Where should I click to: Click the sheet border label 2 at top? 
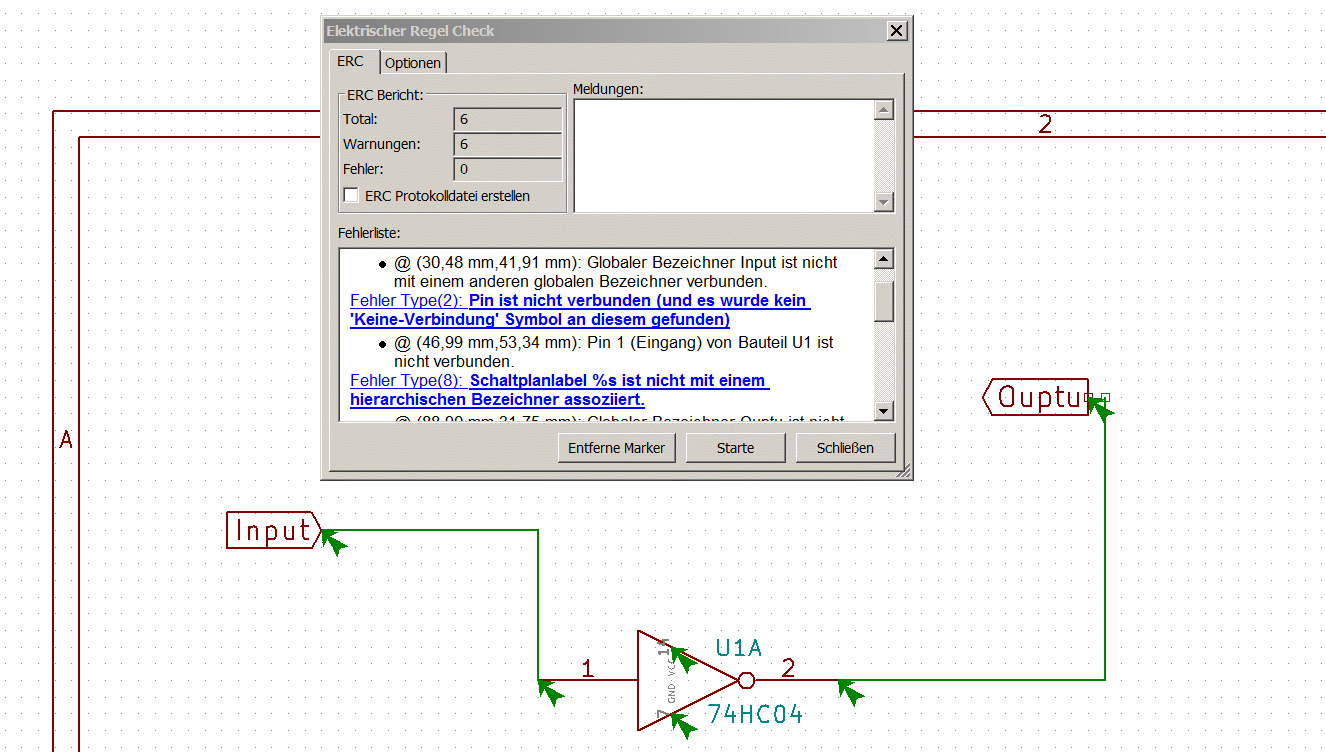[1045, 125]
